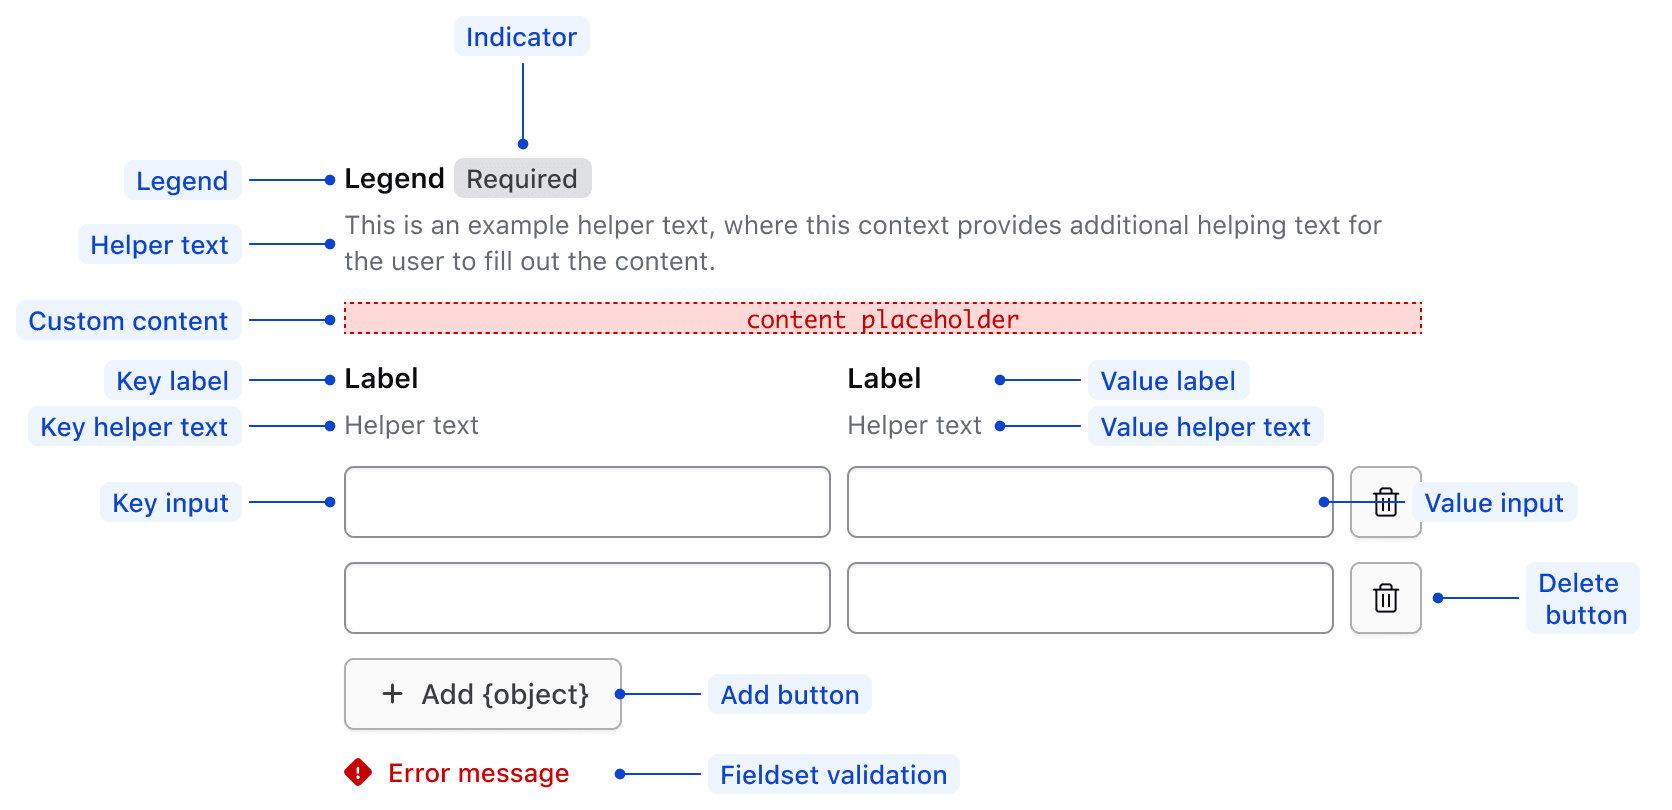This screenshot has width=1672, height=810.
Task: Click the Required indicator badge
Action: (522, 179)
